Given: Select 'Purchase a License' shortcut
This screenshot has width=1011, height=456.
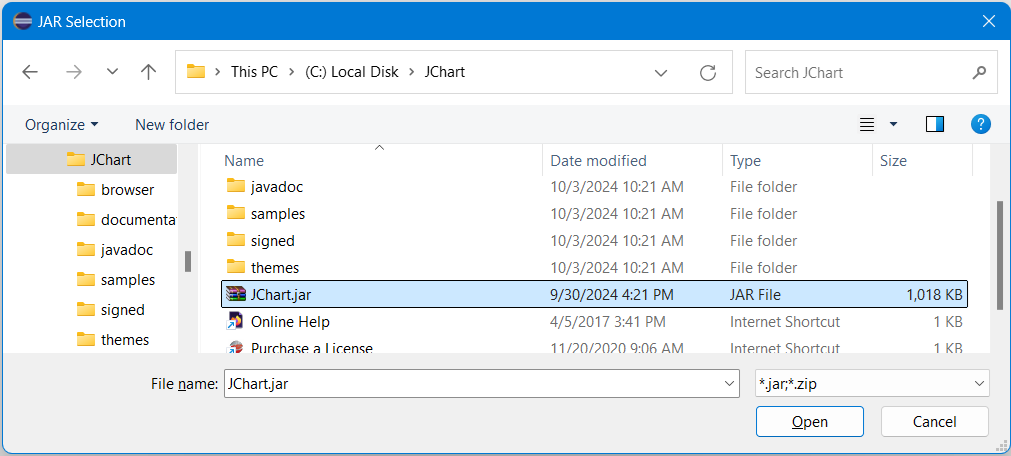Looking at the screenshot, I should click(x=594, y=347).
